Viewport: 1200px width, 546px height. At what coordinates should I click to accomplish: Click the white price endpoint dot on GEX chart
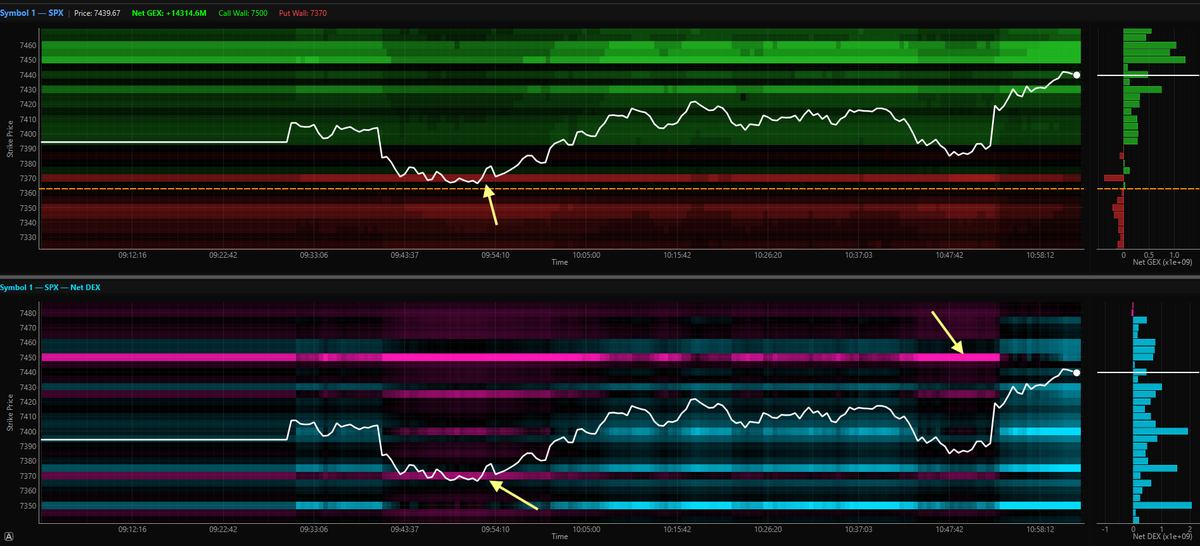(1077, 75)
